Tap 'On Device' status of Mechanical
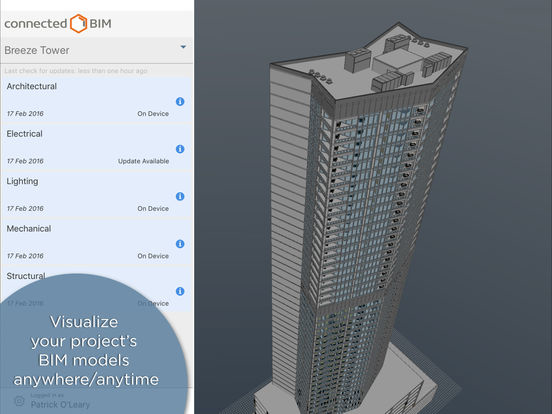Viewport: 552px width, 414px height. pyautogui.click(x=153, y=256)
